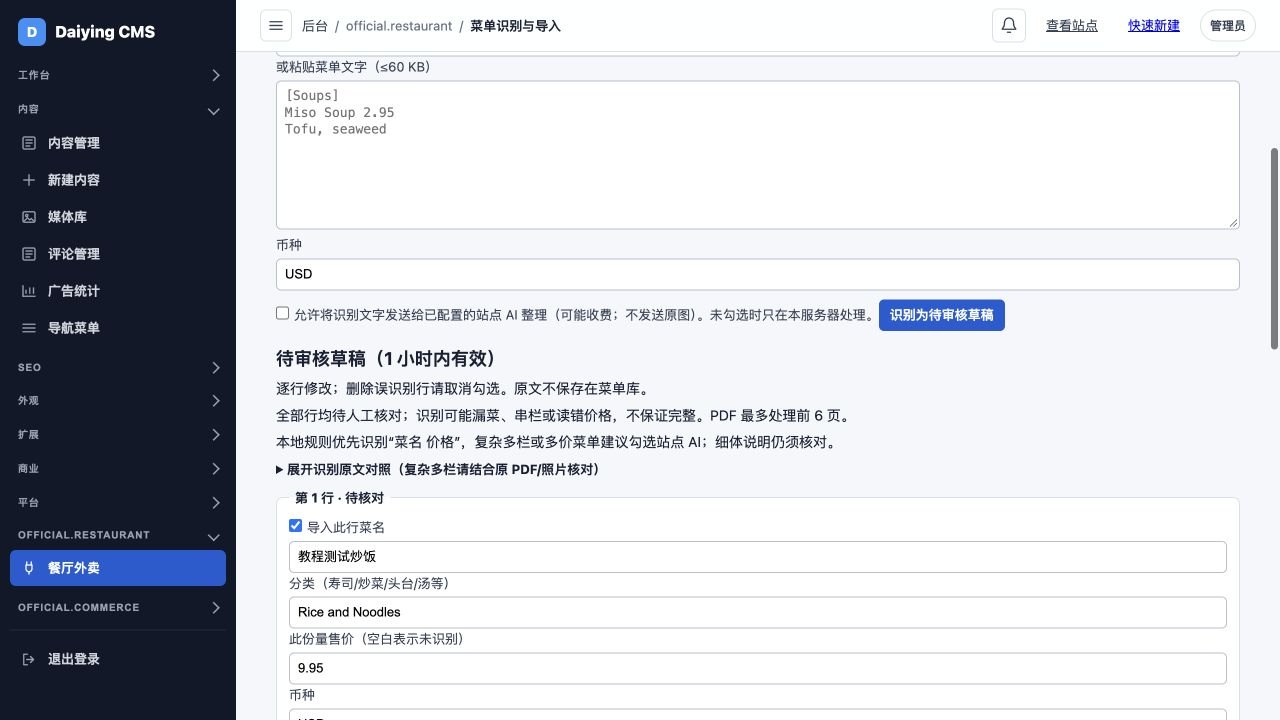Image resolution: width=1280 pixels, height=720 pixels.
Task: Click the 餐厅外卖 plug icon
Action: tap(29, 568)
